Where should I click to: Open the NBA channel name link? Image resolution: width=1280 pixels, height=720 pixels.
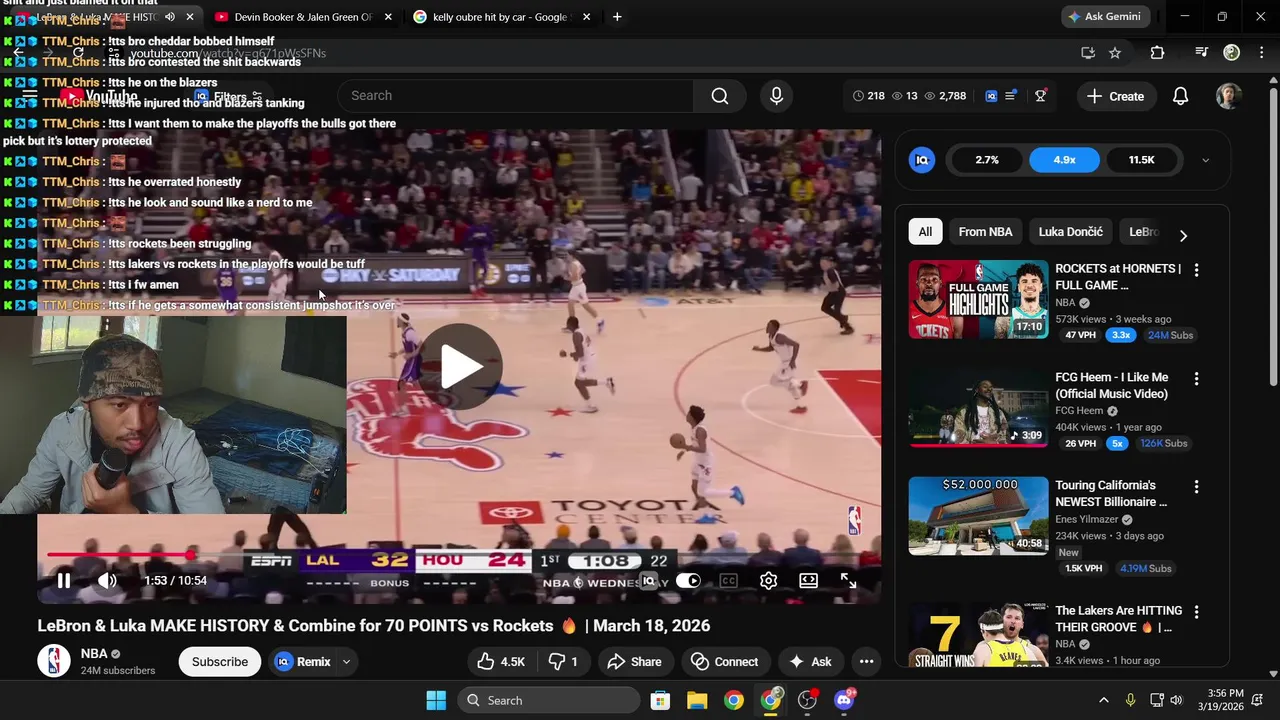[x=94, y=653]
